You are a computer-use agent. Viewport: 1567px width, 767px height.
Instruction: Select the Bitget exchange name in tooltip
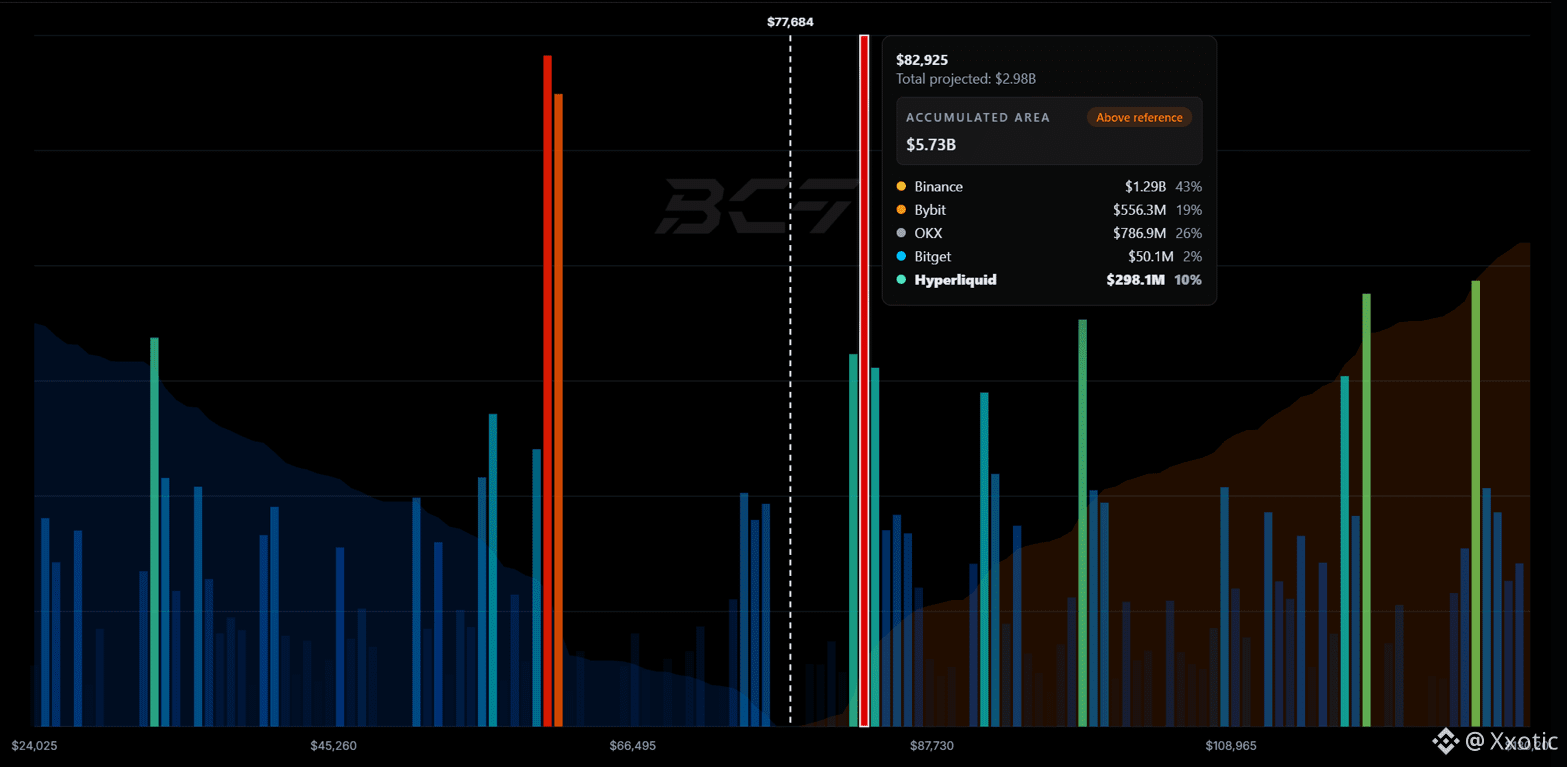pos(932,257)
